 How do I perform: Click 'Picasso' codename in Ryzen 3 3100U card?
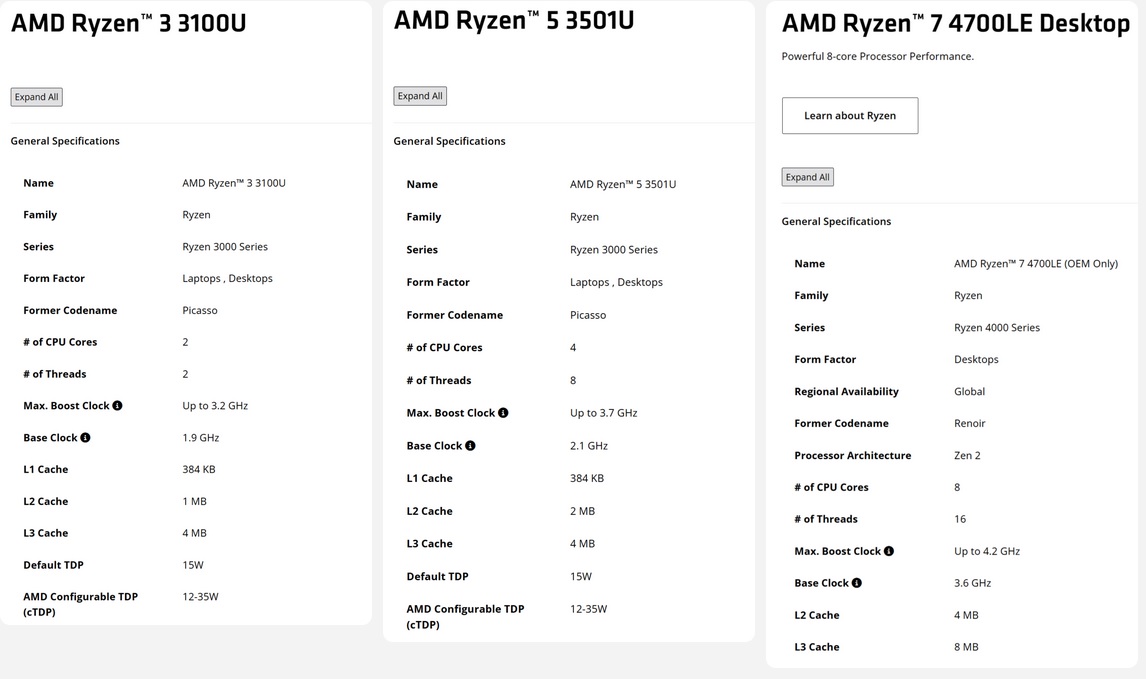[x=200, y=310]
